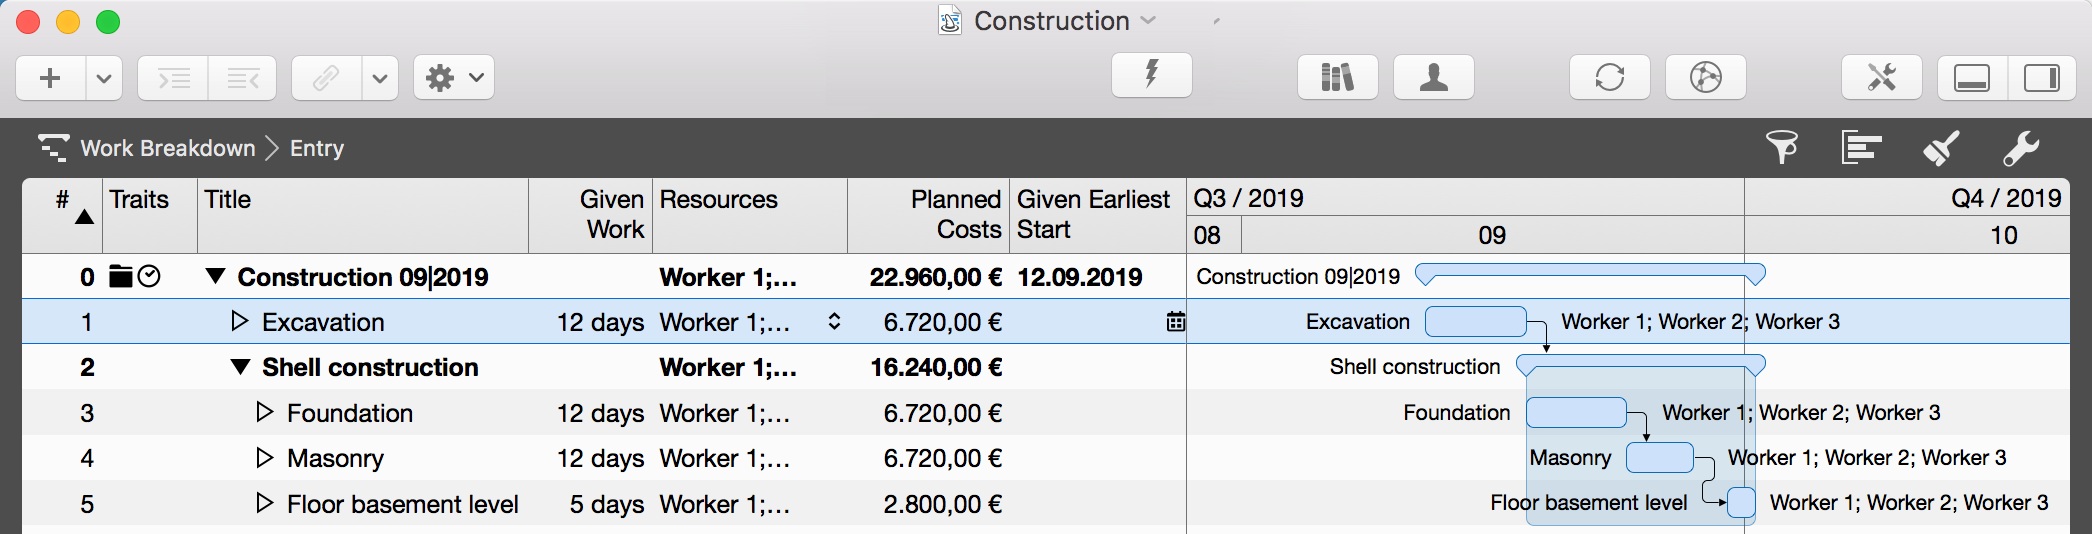Open the library books icon

point(1337,77)
